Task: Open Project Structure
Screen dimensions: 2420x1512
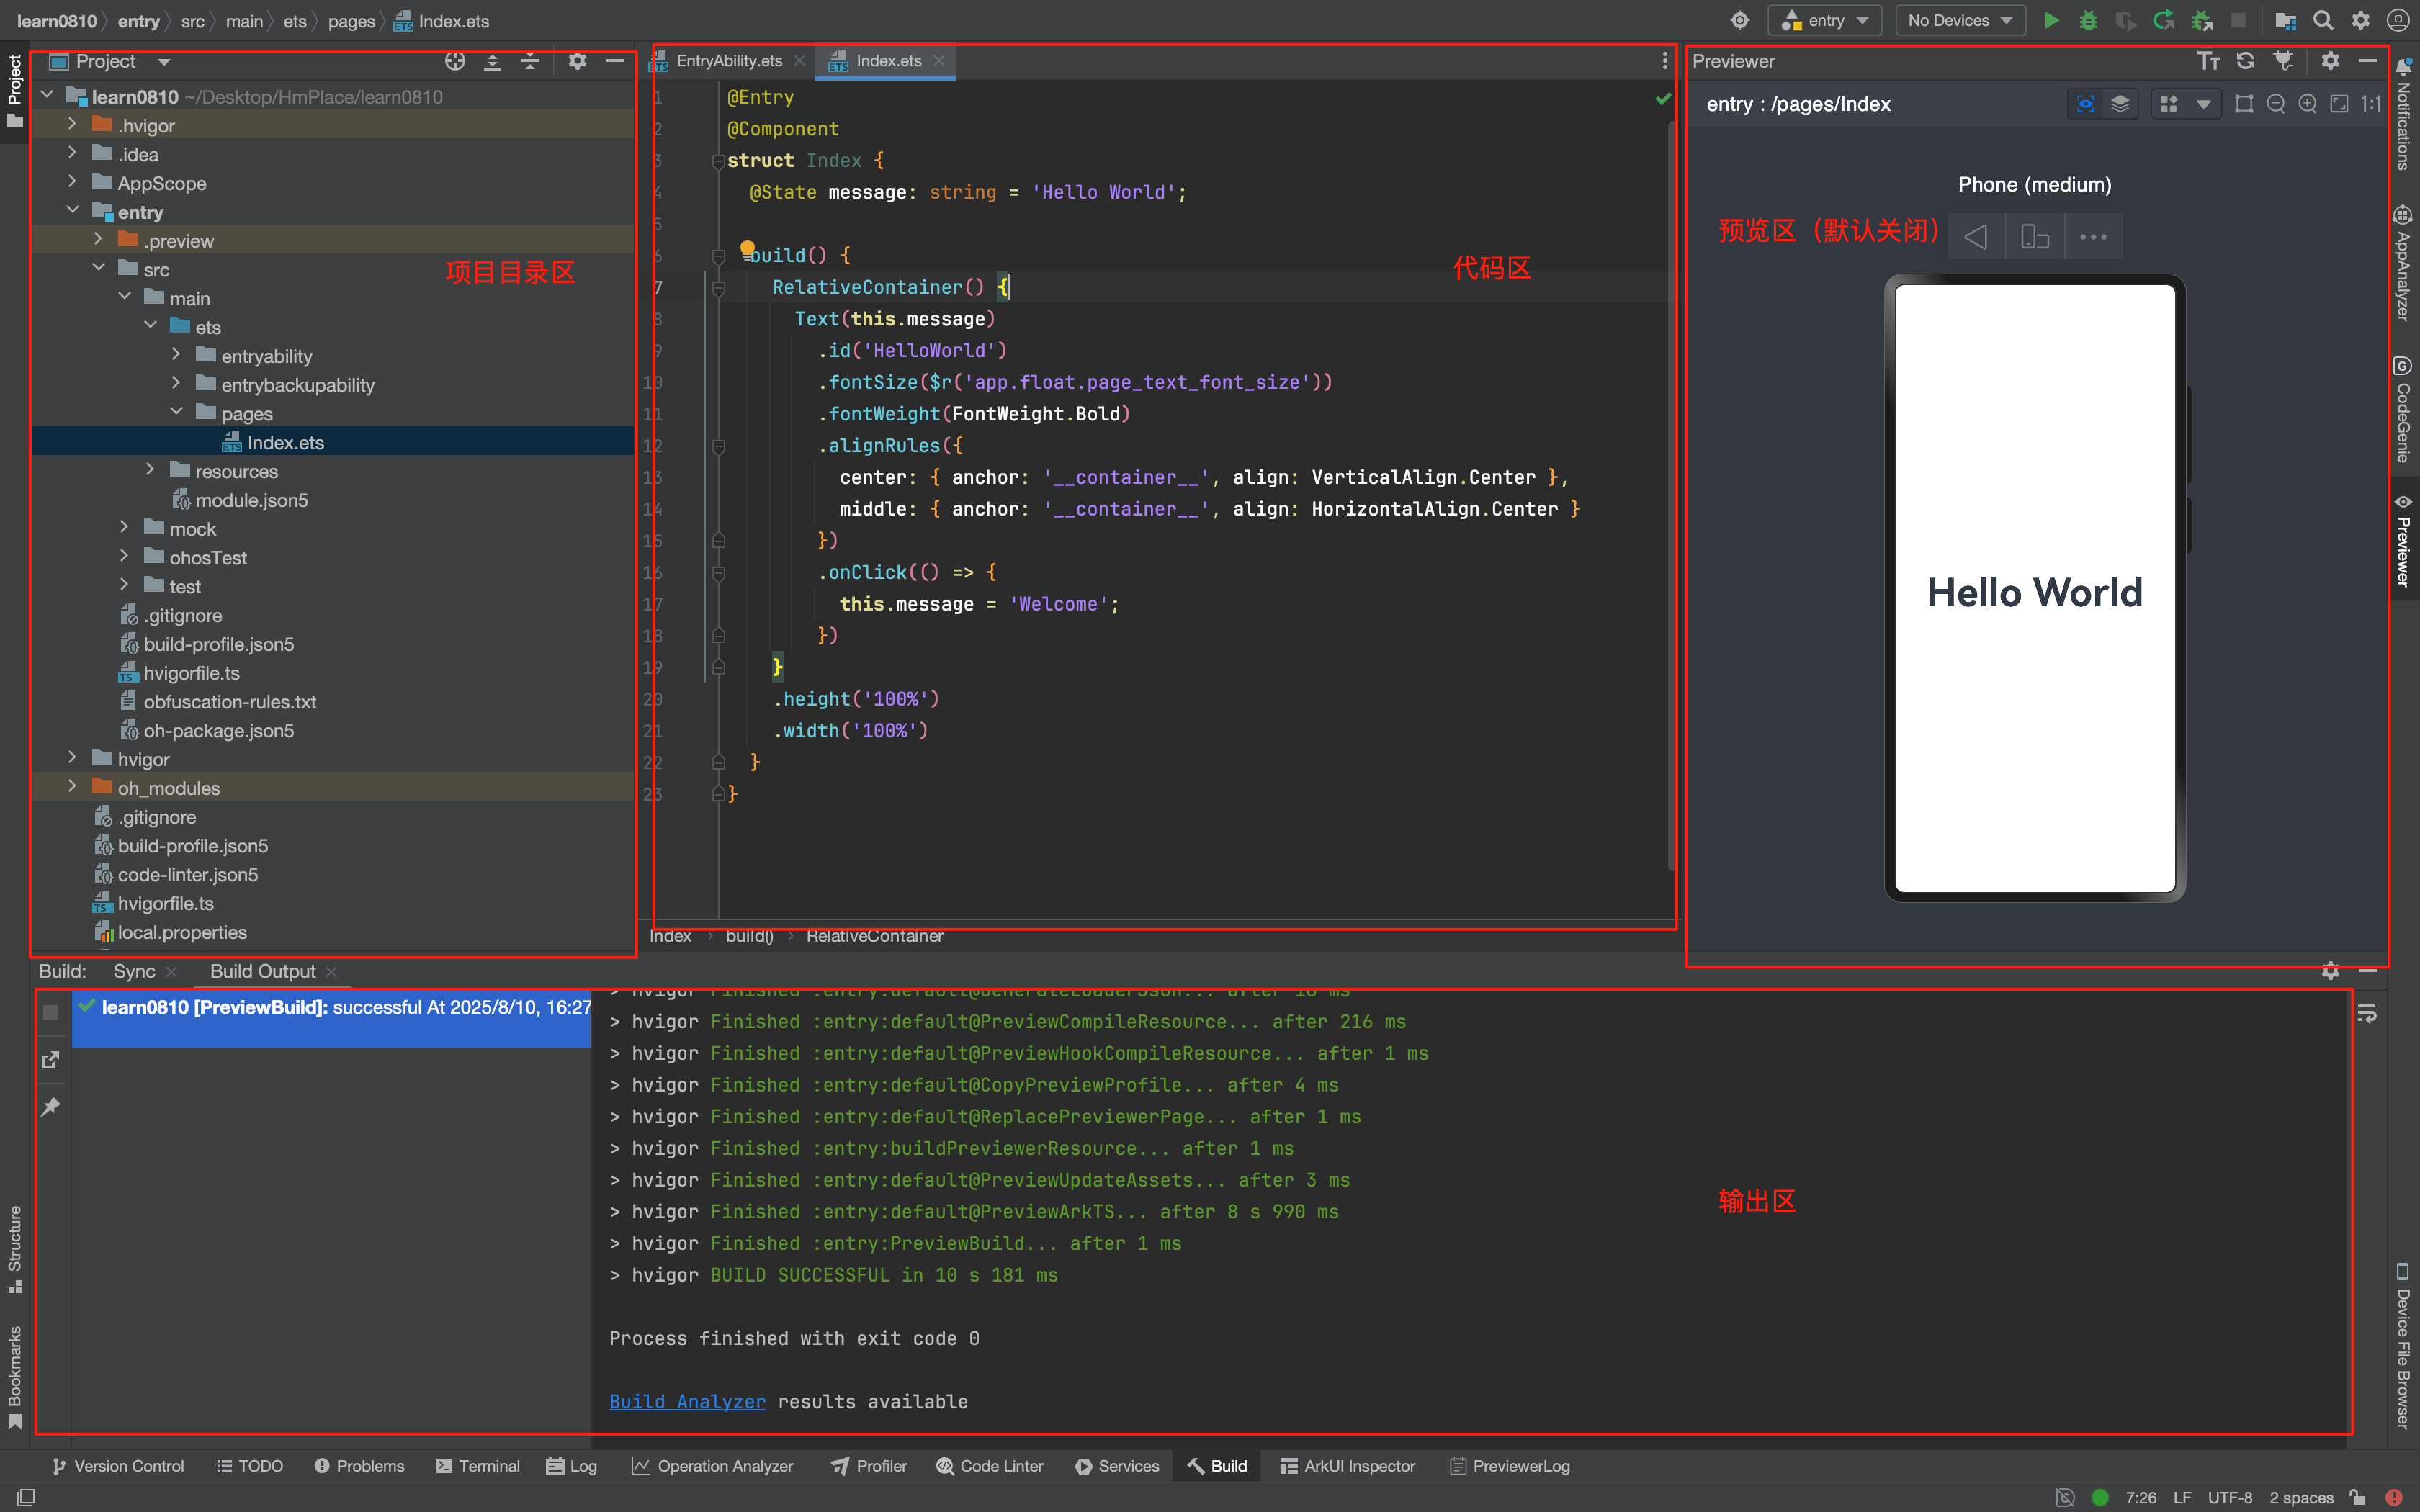Action: coord(2285,20)
